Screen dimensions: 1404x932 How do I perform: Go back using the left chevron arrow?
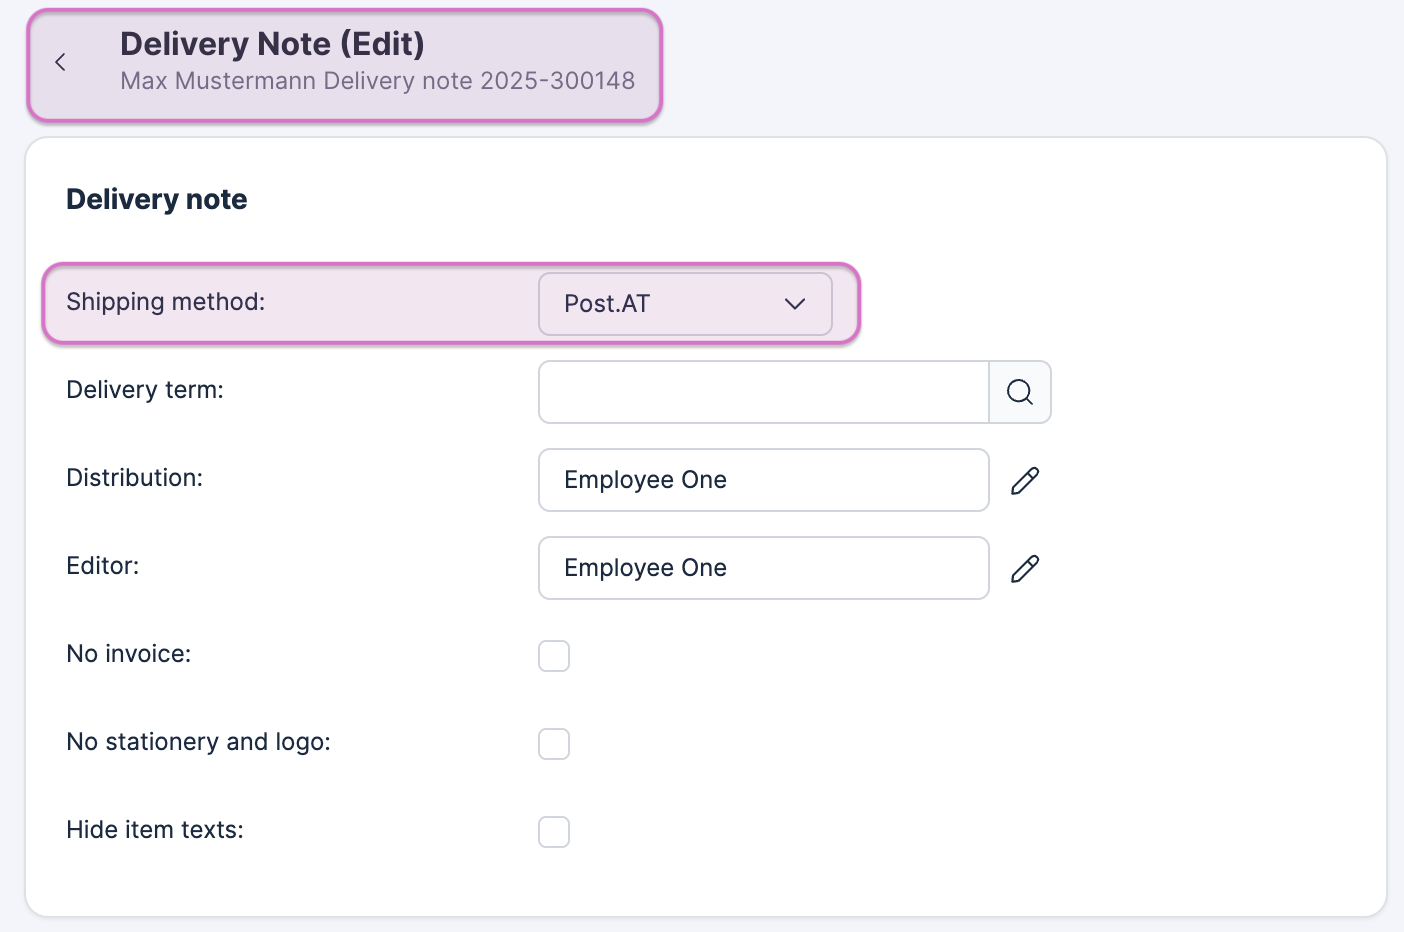tap(61, 63)
